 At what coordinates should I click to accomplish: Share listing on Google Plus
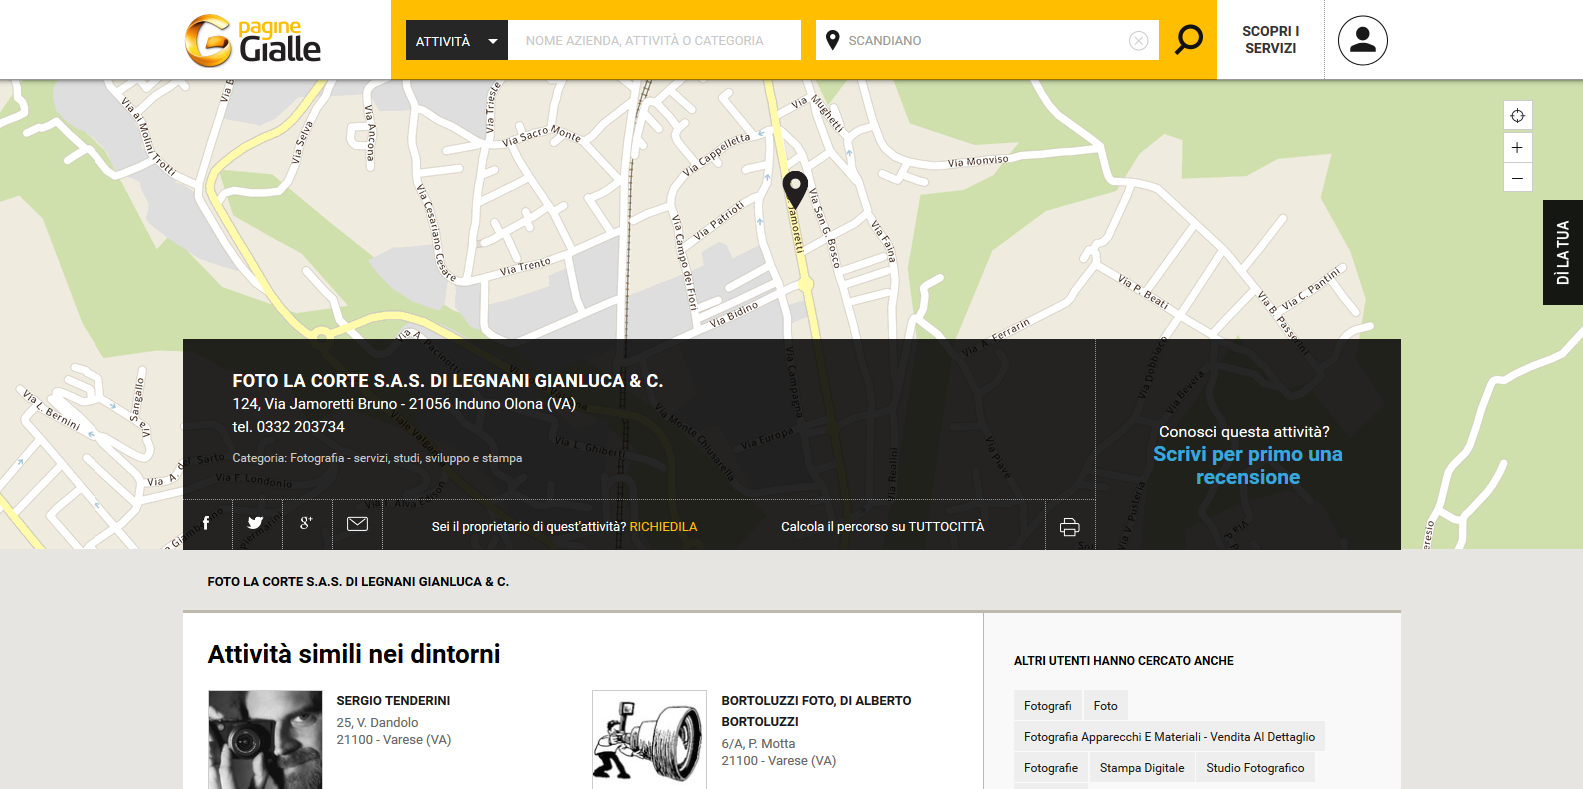coord(307,524)
